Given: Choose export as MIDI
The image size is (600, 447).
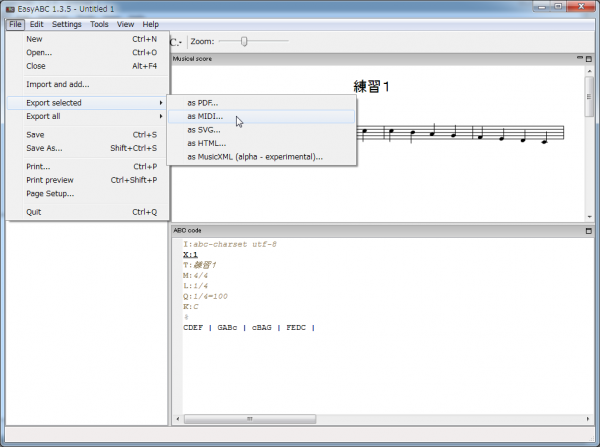Looking at the screenshot, I should [205, 116].
